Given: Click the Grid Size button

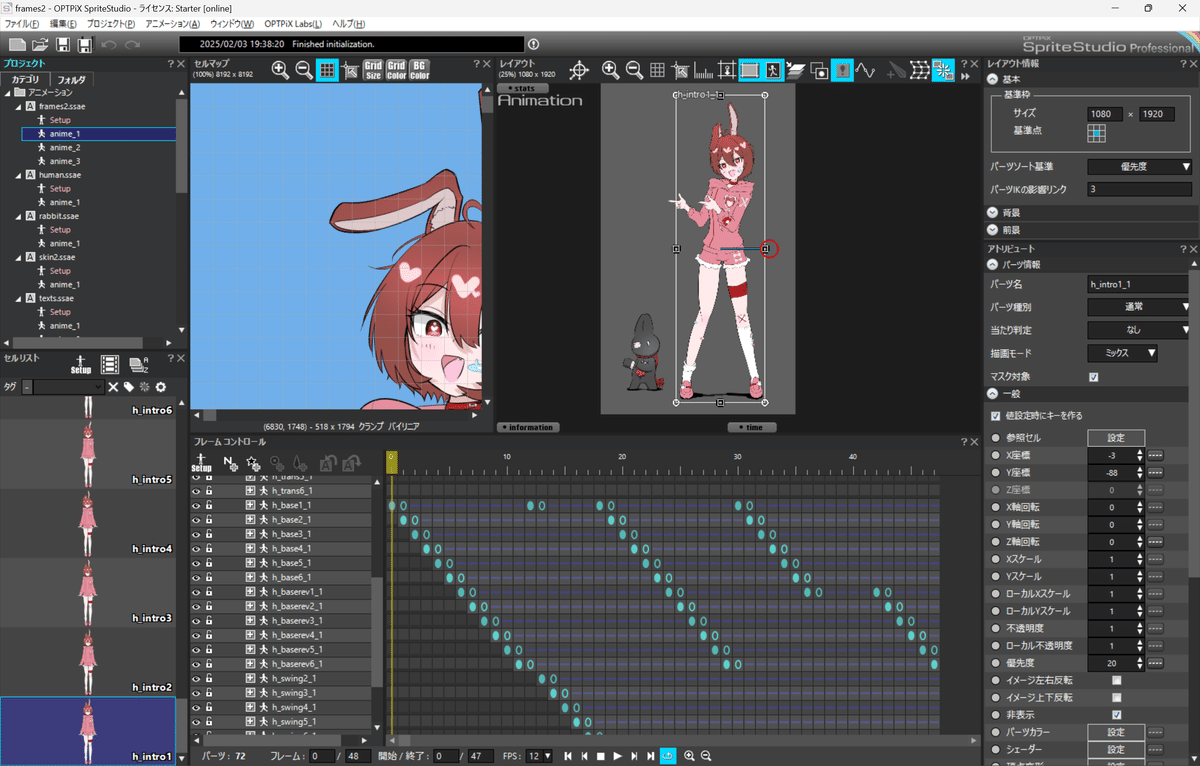Looking at the screenshot, I should [x=373, y=70].
